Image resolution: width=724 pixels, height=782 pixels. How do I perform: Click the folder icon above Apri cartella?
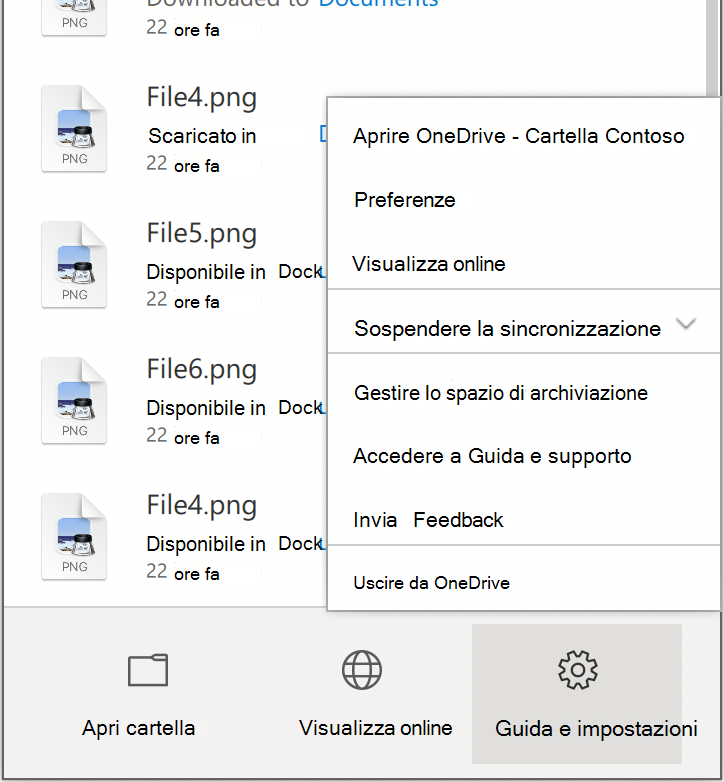coord(148,670)
